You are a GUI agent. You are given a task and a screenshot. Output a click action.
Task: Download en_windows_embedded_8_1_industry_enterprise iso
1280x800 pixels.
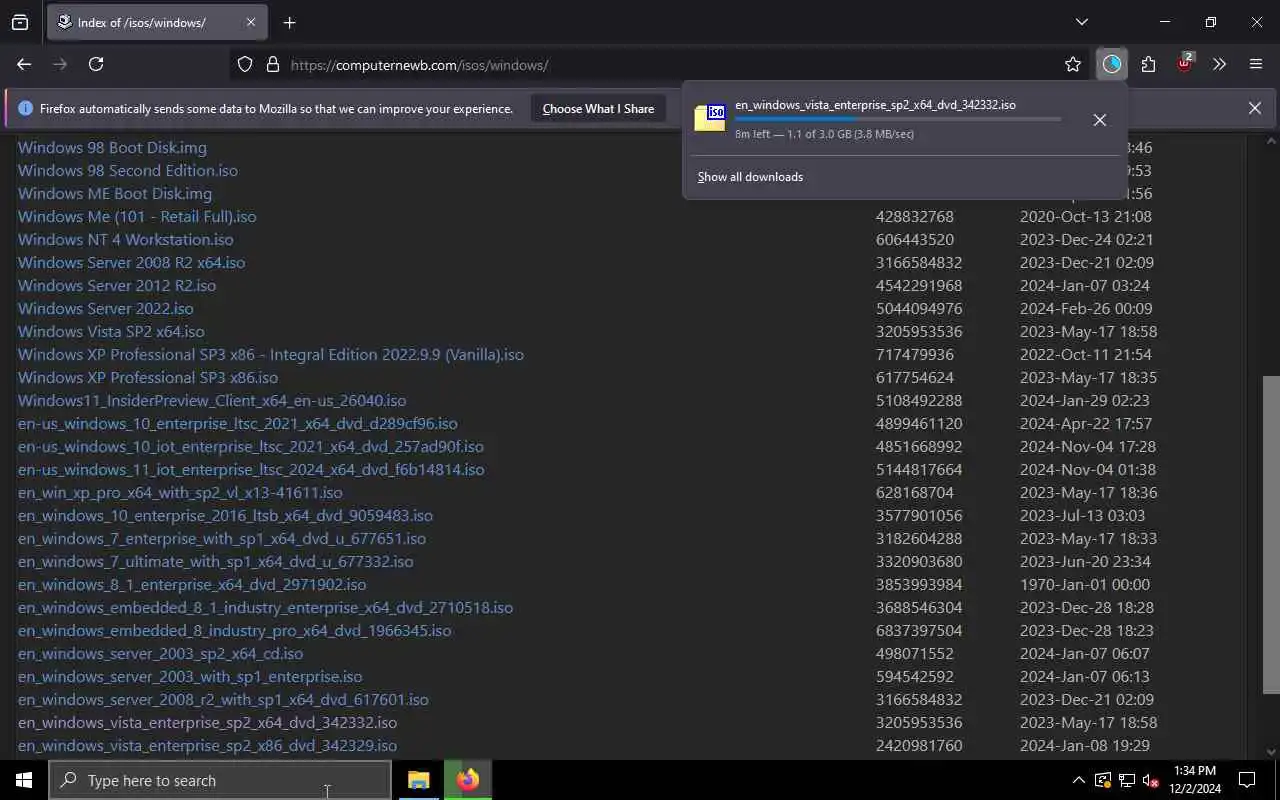click(265, 607)
